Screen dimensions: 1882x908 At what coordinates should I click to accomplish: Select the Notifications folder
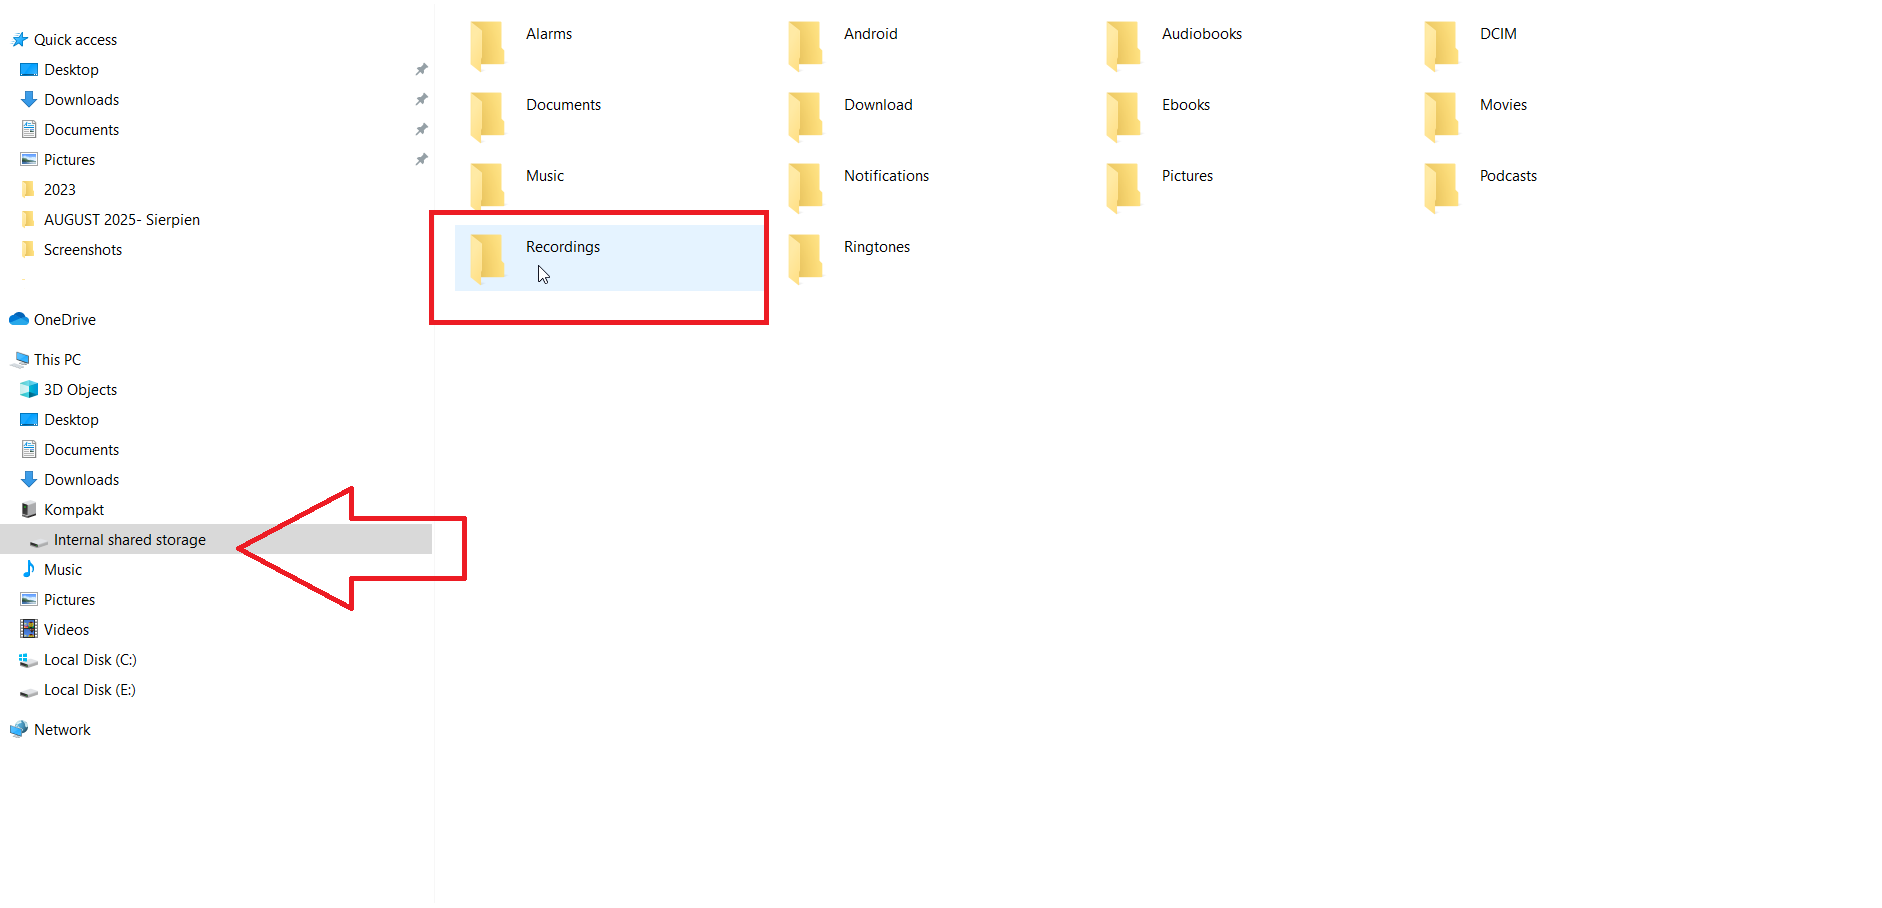pyautogui.click(x=886, y=176)
